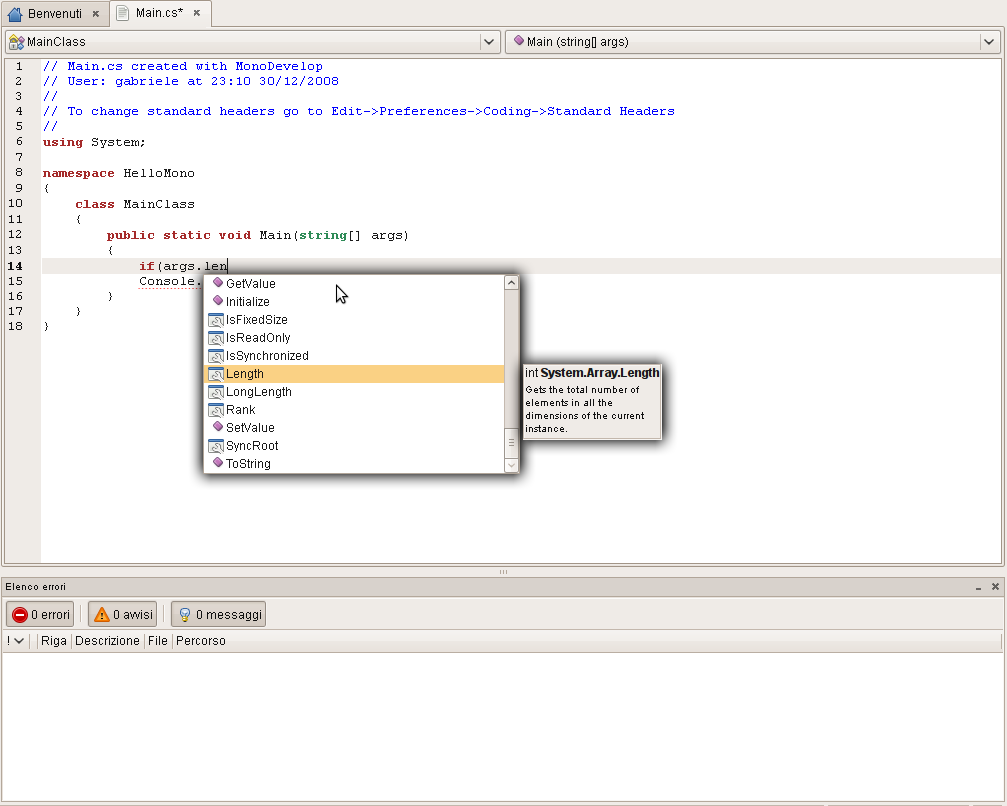Click the house icon on the Benvenuti tab
The image size is (1007, 806).
14,14
